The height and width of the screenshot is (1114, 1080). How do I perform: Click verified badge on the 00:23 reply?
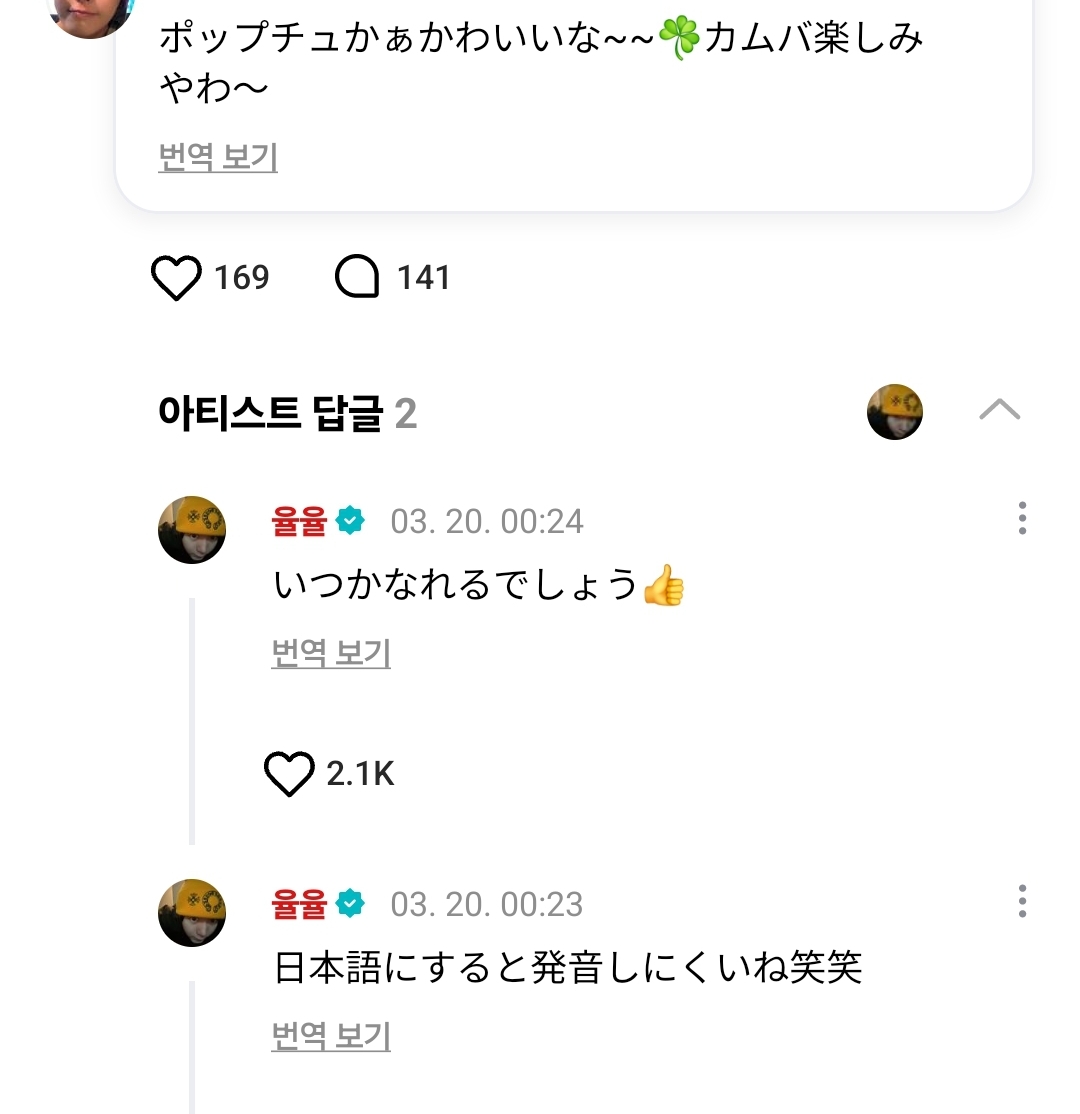pyautogui.click(x=350, y=904)
